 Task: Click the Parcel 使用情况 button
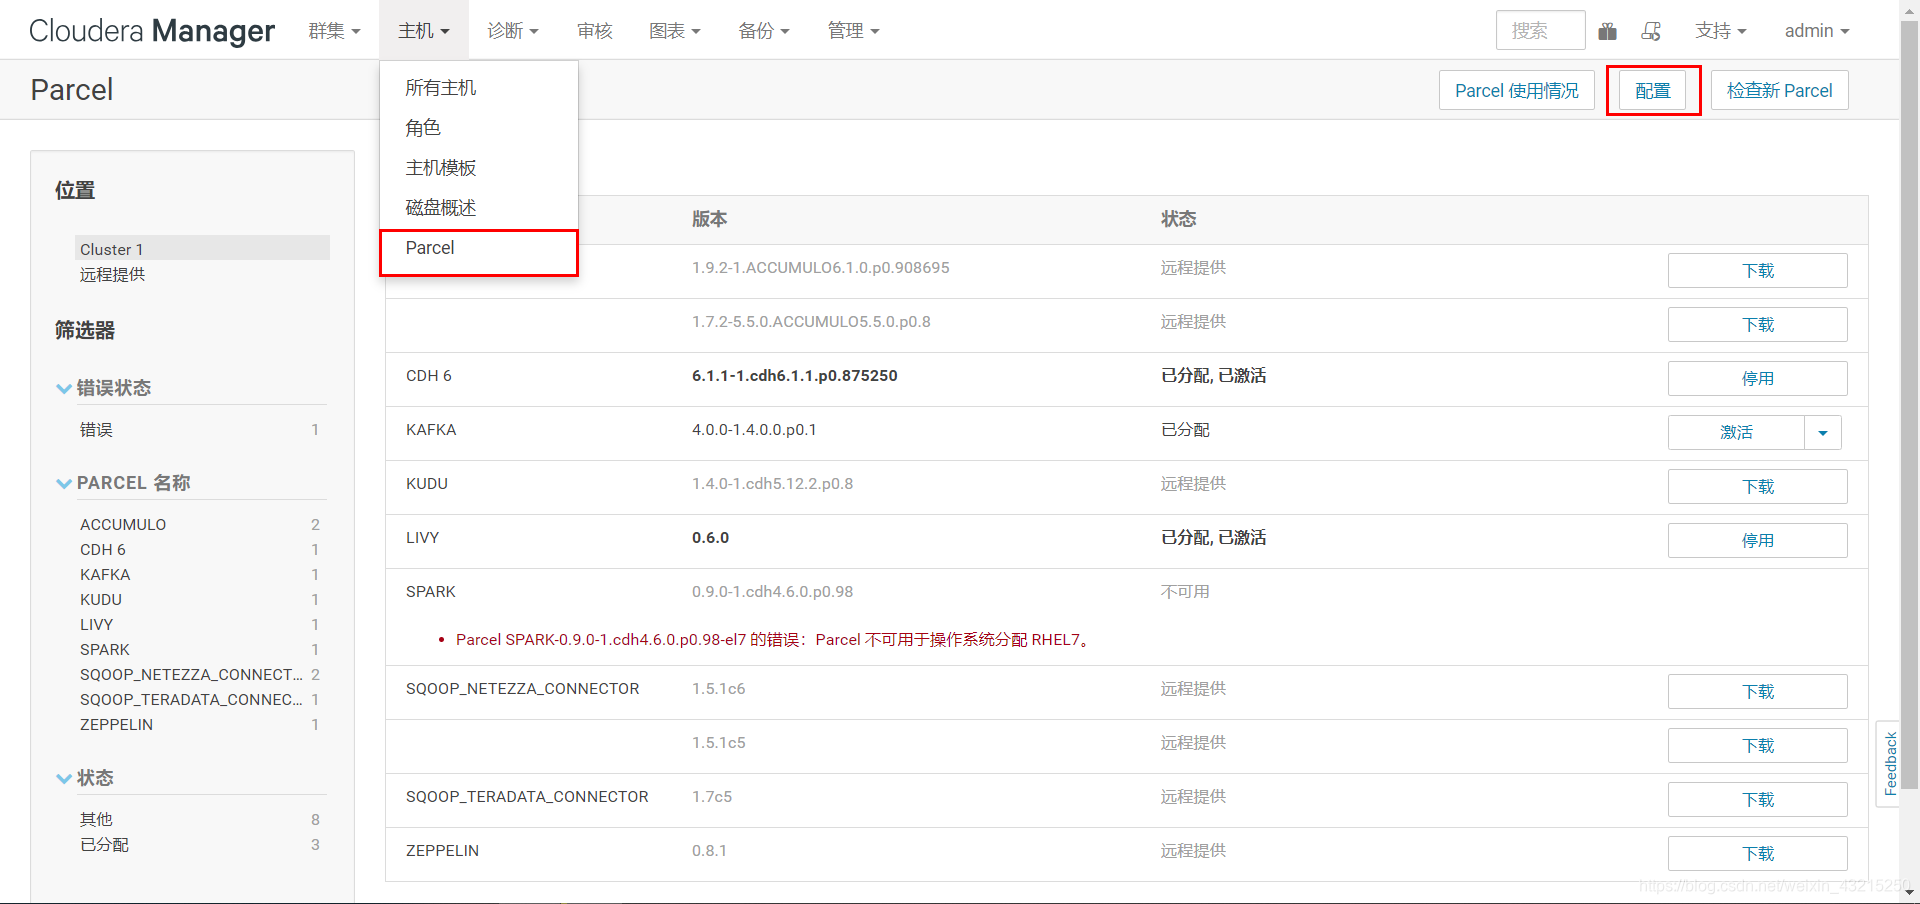point(1516,90)
